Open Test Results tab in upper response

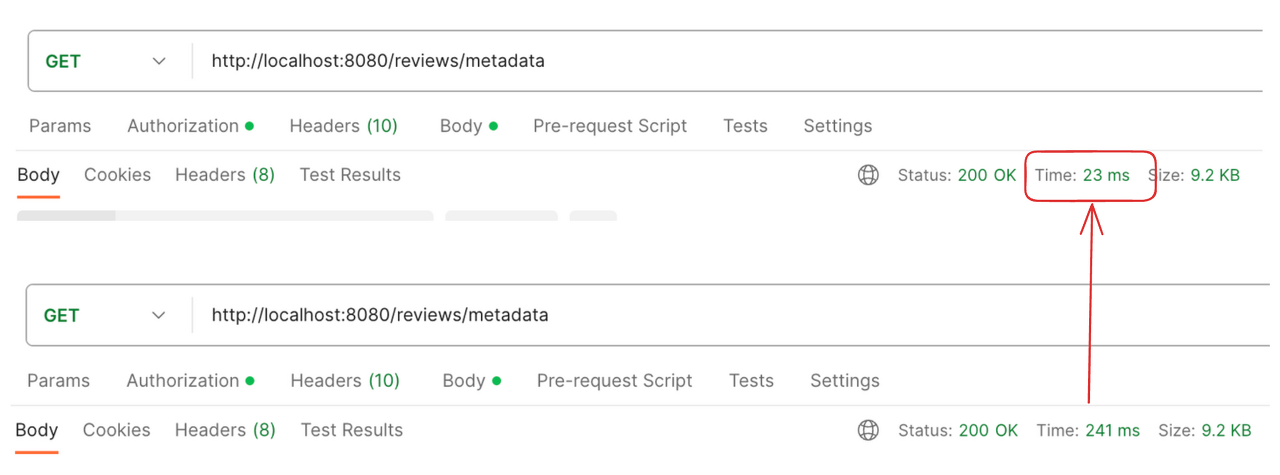[x=350, y=175]
